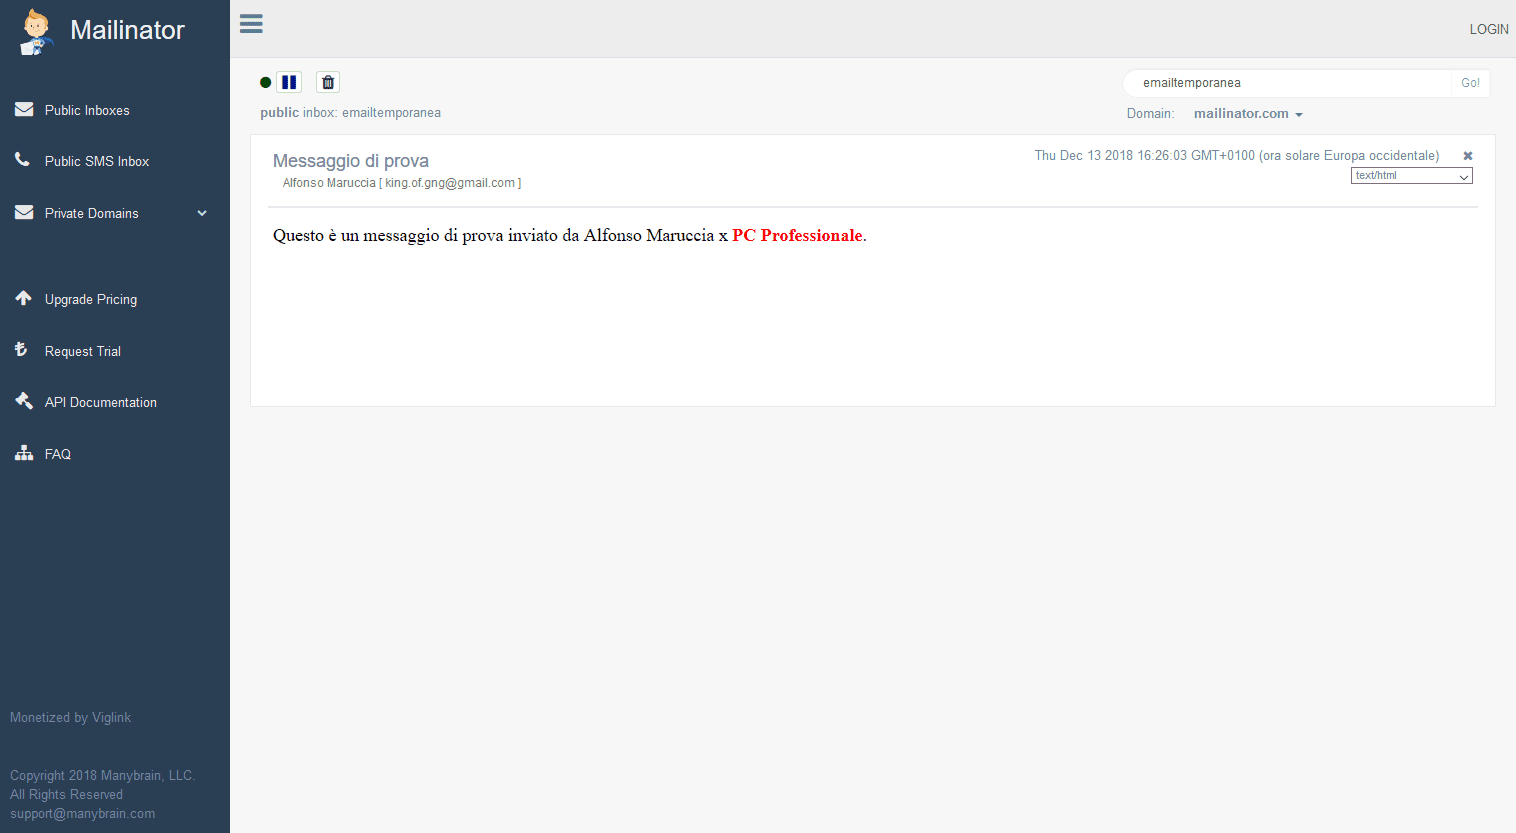Click the Request Trial icon

pyautogui.click(x=21, y=350)
